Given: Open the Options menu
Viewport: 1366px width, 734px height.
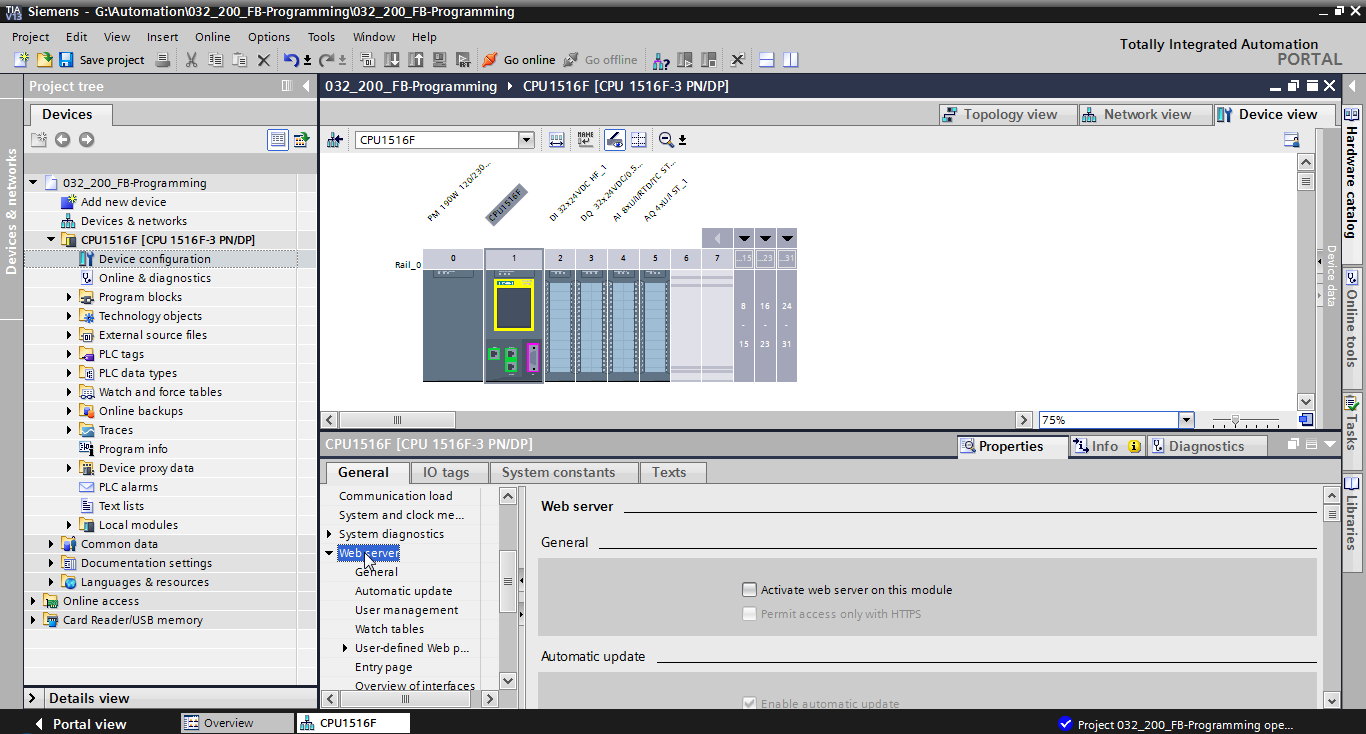Looking at the screenshot, I should pos(269,37).
